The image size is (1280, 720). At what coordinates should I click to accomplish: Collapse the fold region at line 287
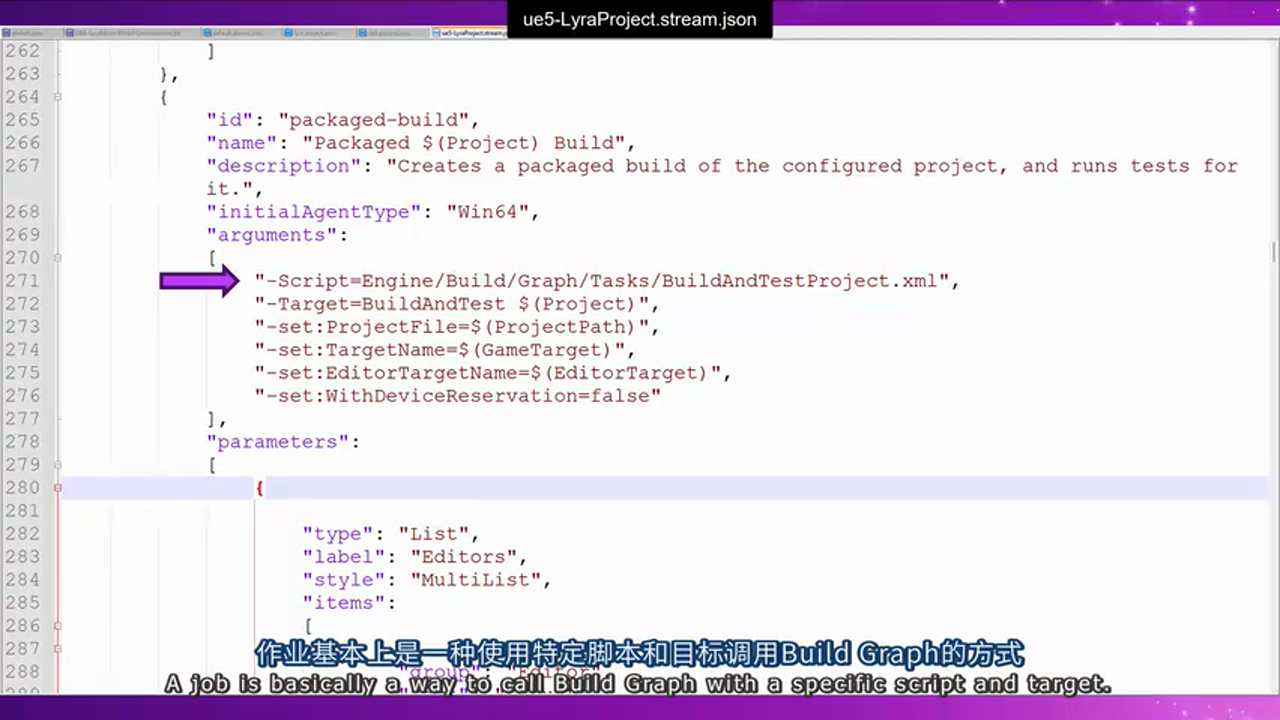click(57, 648)
